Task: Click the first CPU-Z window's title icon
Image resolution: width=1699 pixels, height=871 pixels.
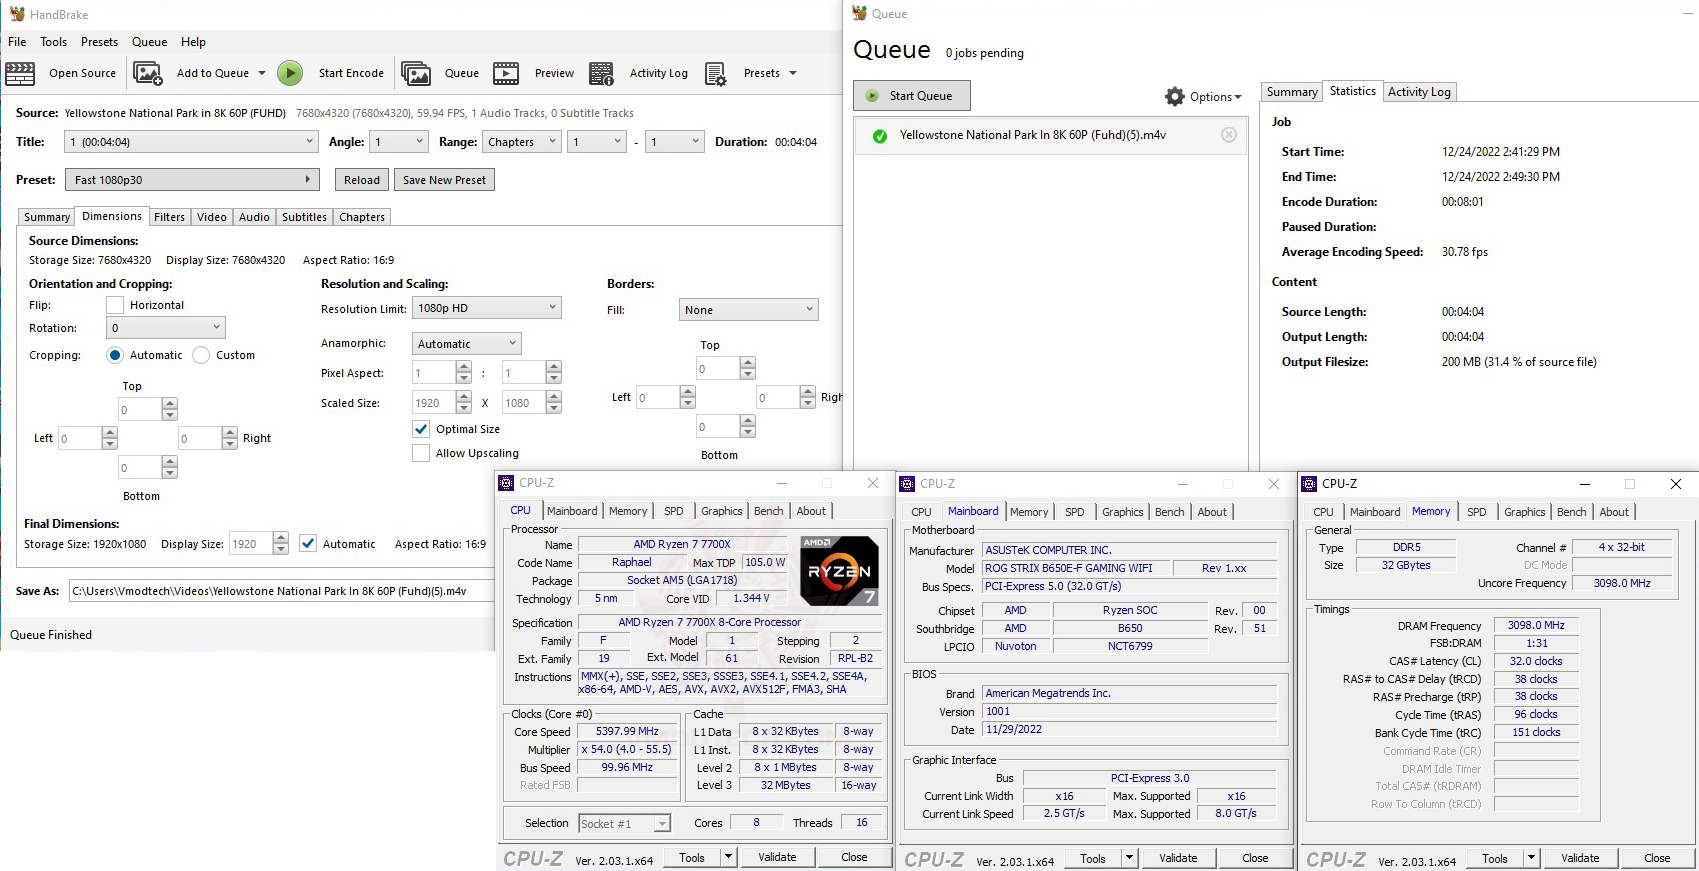Action: (507, 483)
